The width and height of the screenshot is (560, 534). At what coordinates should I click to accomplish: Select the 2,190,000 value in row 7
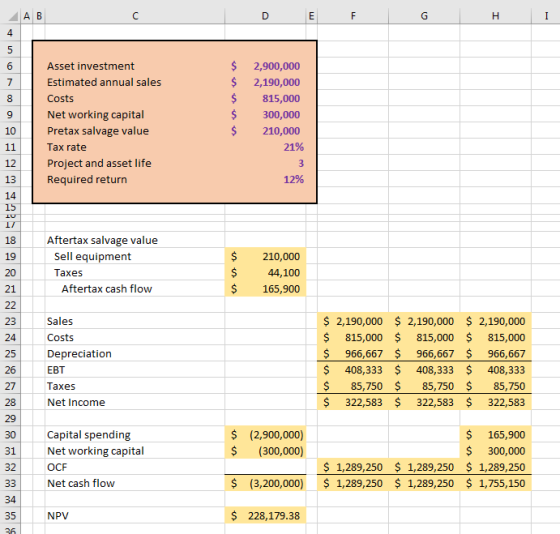click(265, 82)
